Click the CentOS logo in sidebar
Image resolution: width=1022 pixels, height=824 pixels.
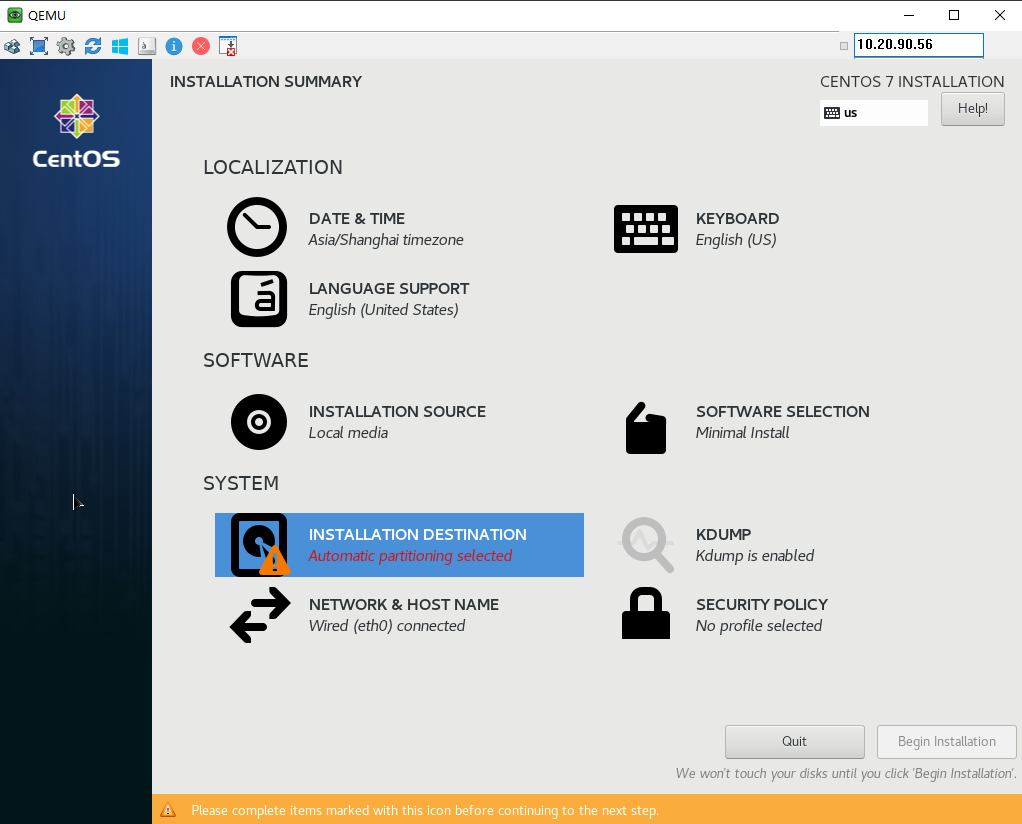[x=76, y=131]
